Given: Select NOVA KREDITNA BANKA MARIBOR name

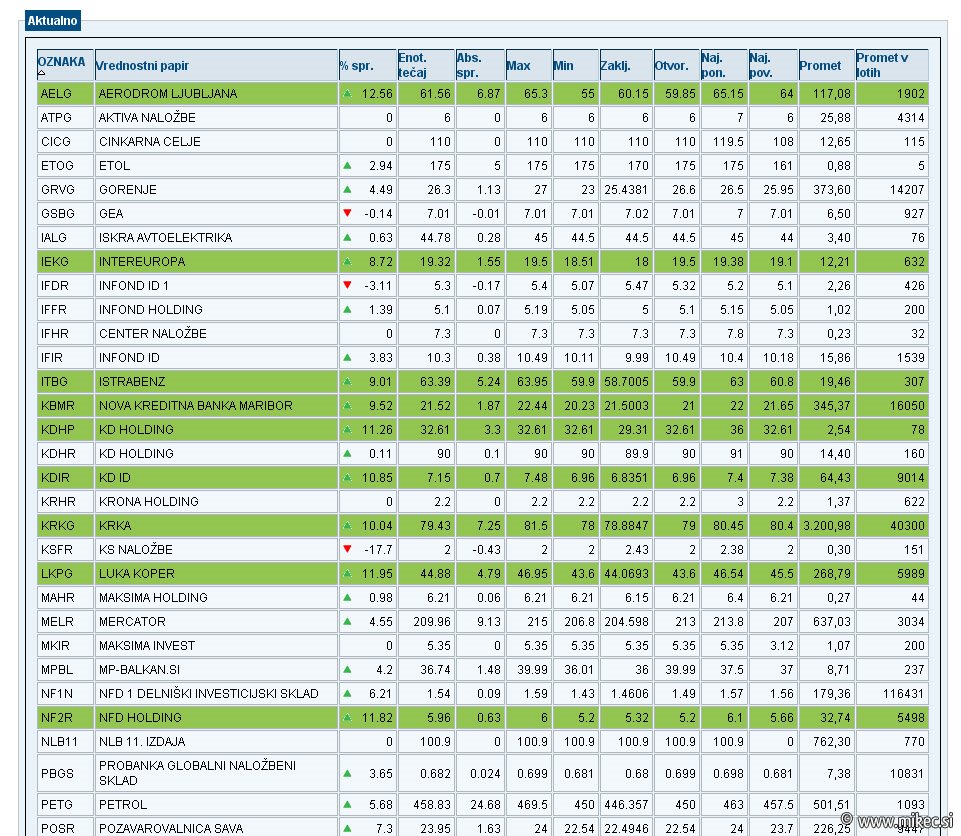Looking at the screenshot, I should tap(196, 405).
